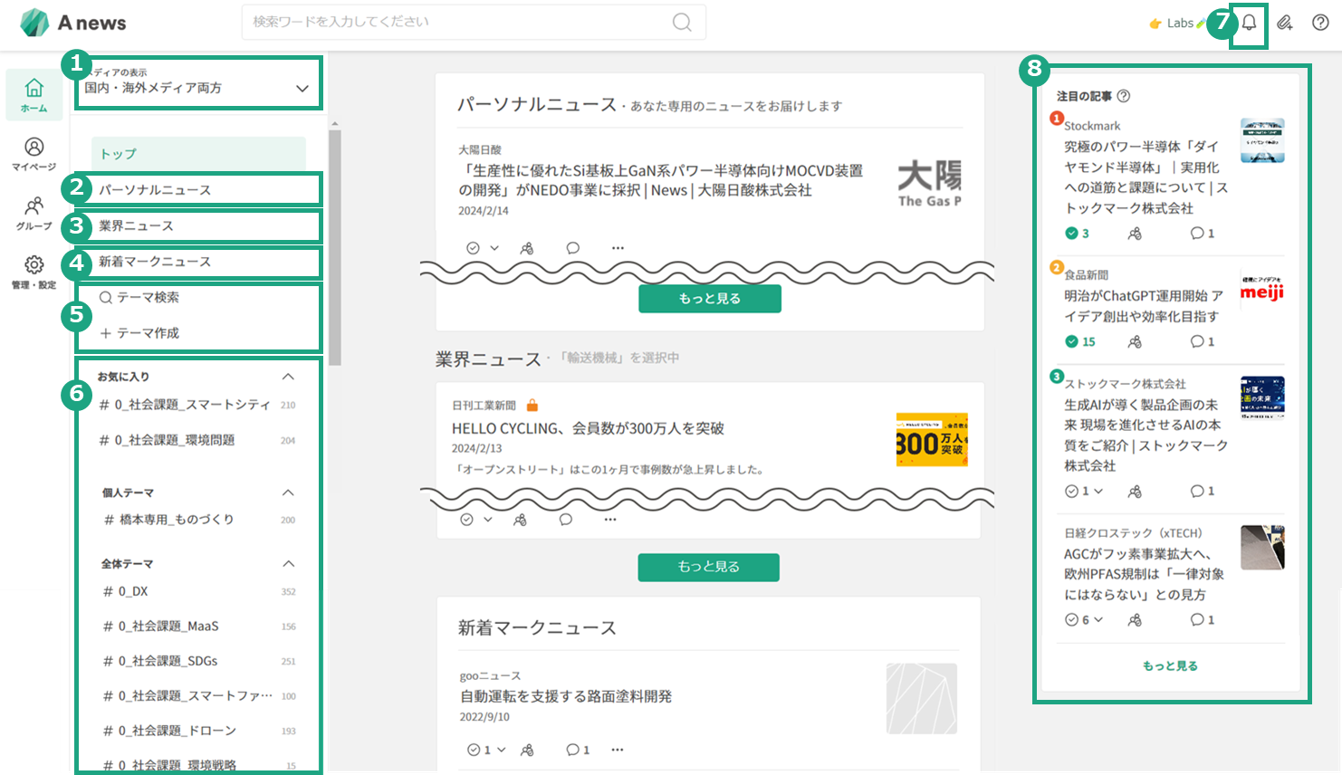Toggle check mark on HELLO CYCLING article
The width and height of the screenshot is (1342, 775).
pyautogui.click(x=466, y=519)
